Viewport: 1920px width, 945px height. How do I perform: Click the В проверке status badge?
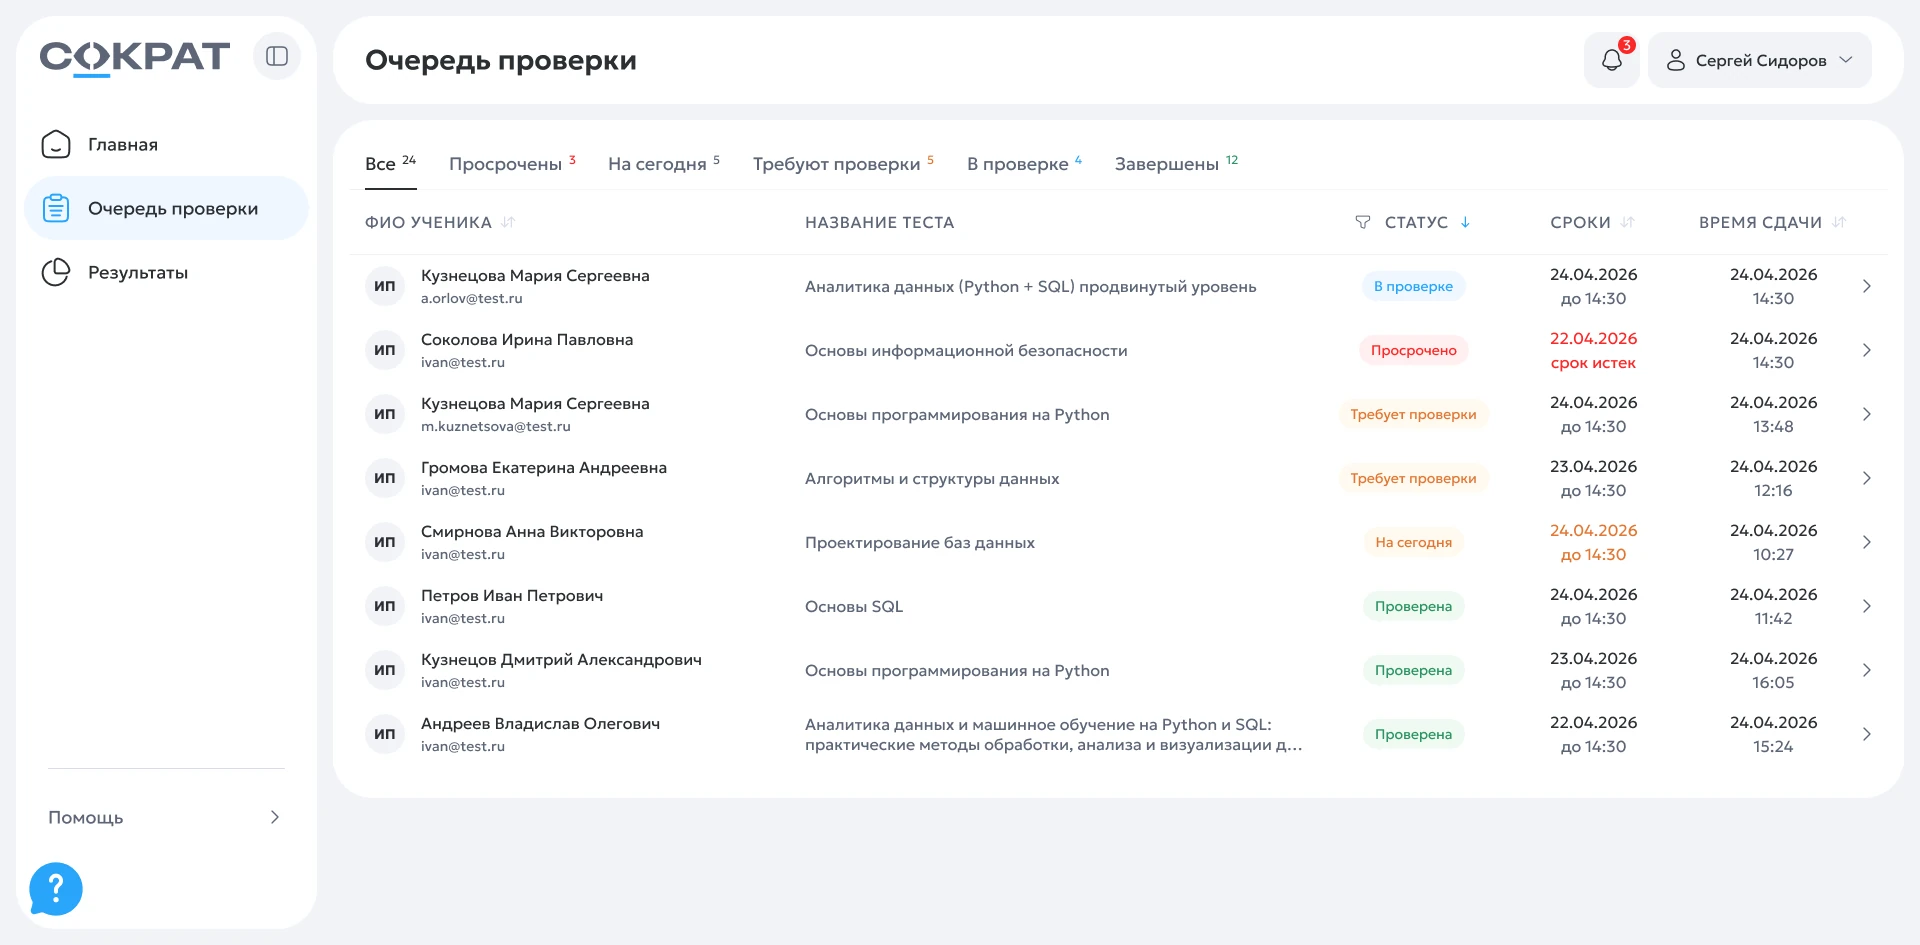[x=1413, y=286]
